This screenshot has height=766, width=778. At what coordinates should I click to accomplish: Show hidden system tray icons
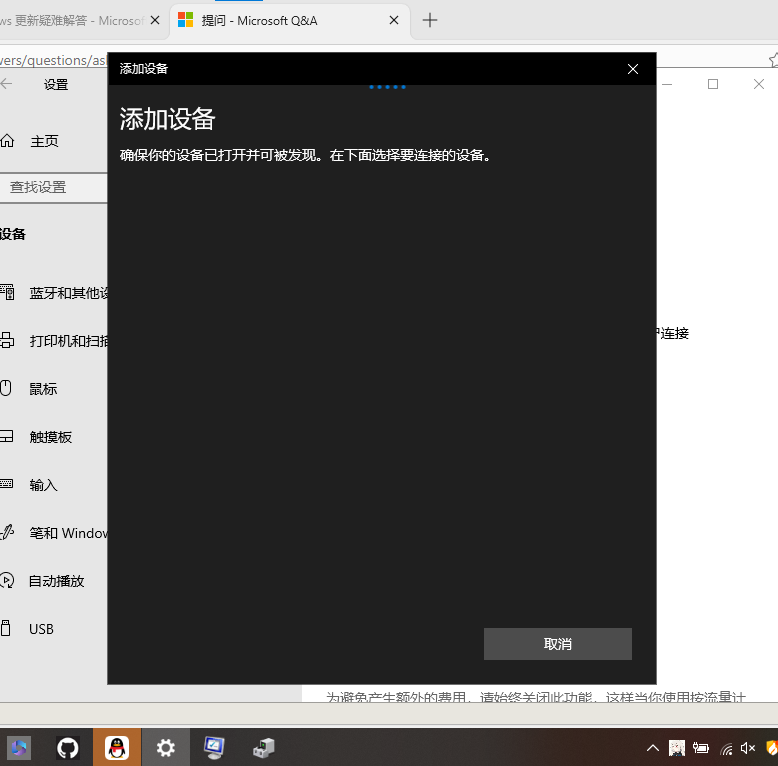pos(653,748)
